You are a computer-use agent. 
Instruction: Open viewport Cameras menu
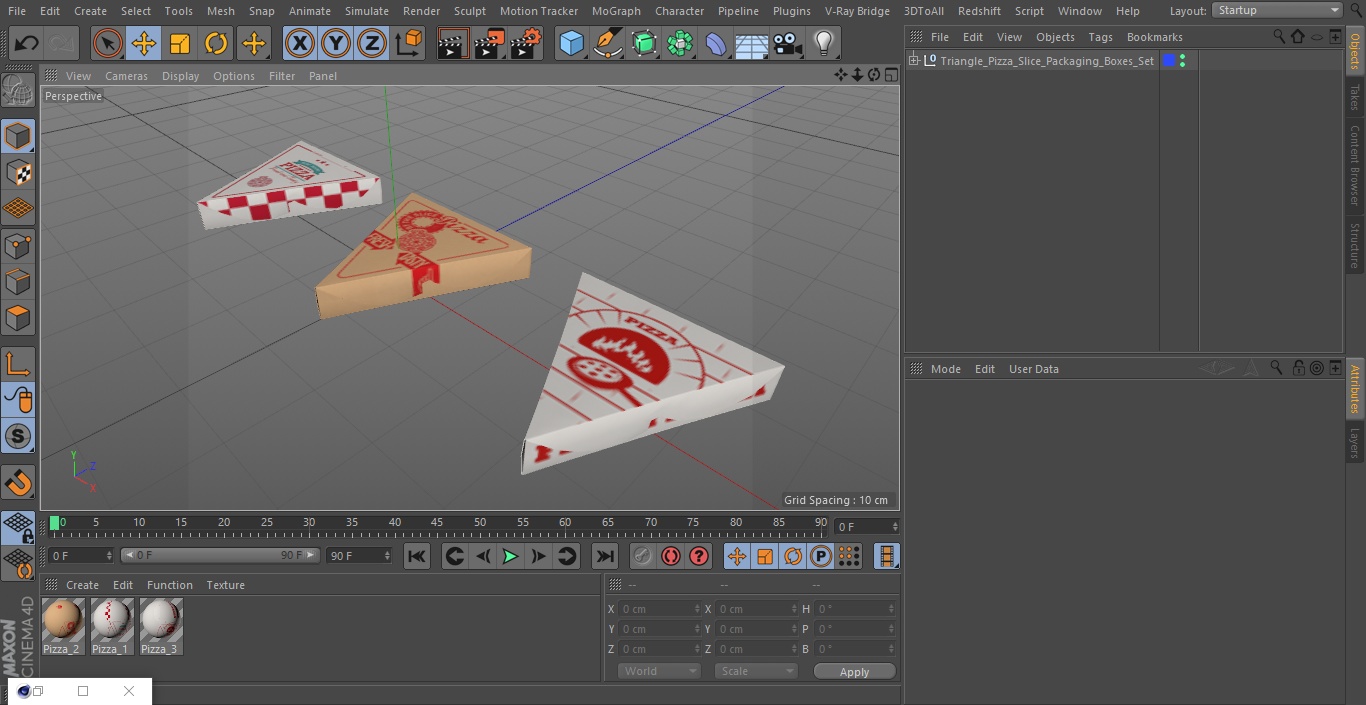pos(126,76)
